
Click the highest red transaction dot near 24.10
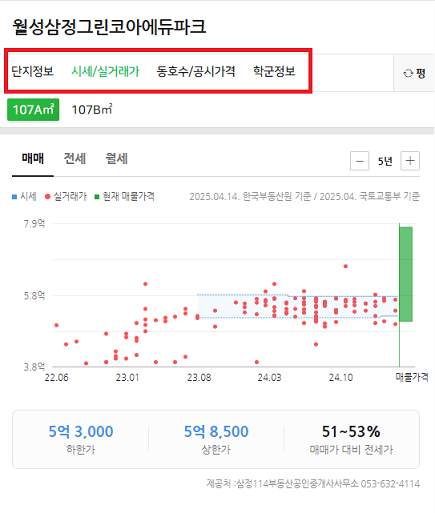coord(346,266)
